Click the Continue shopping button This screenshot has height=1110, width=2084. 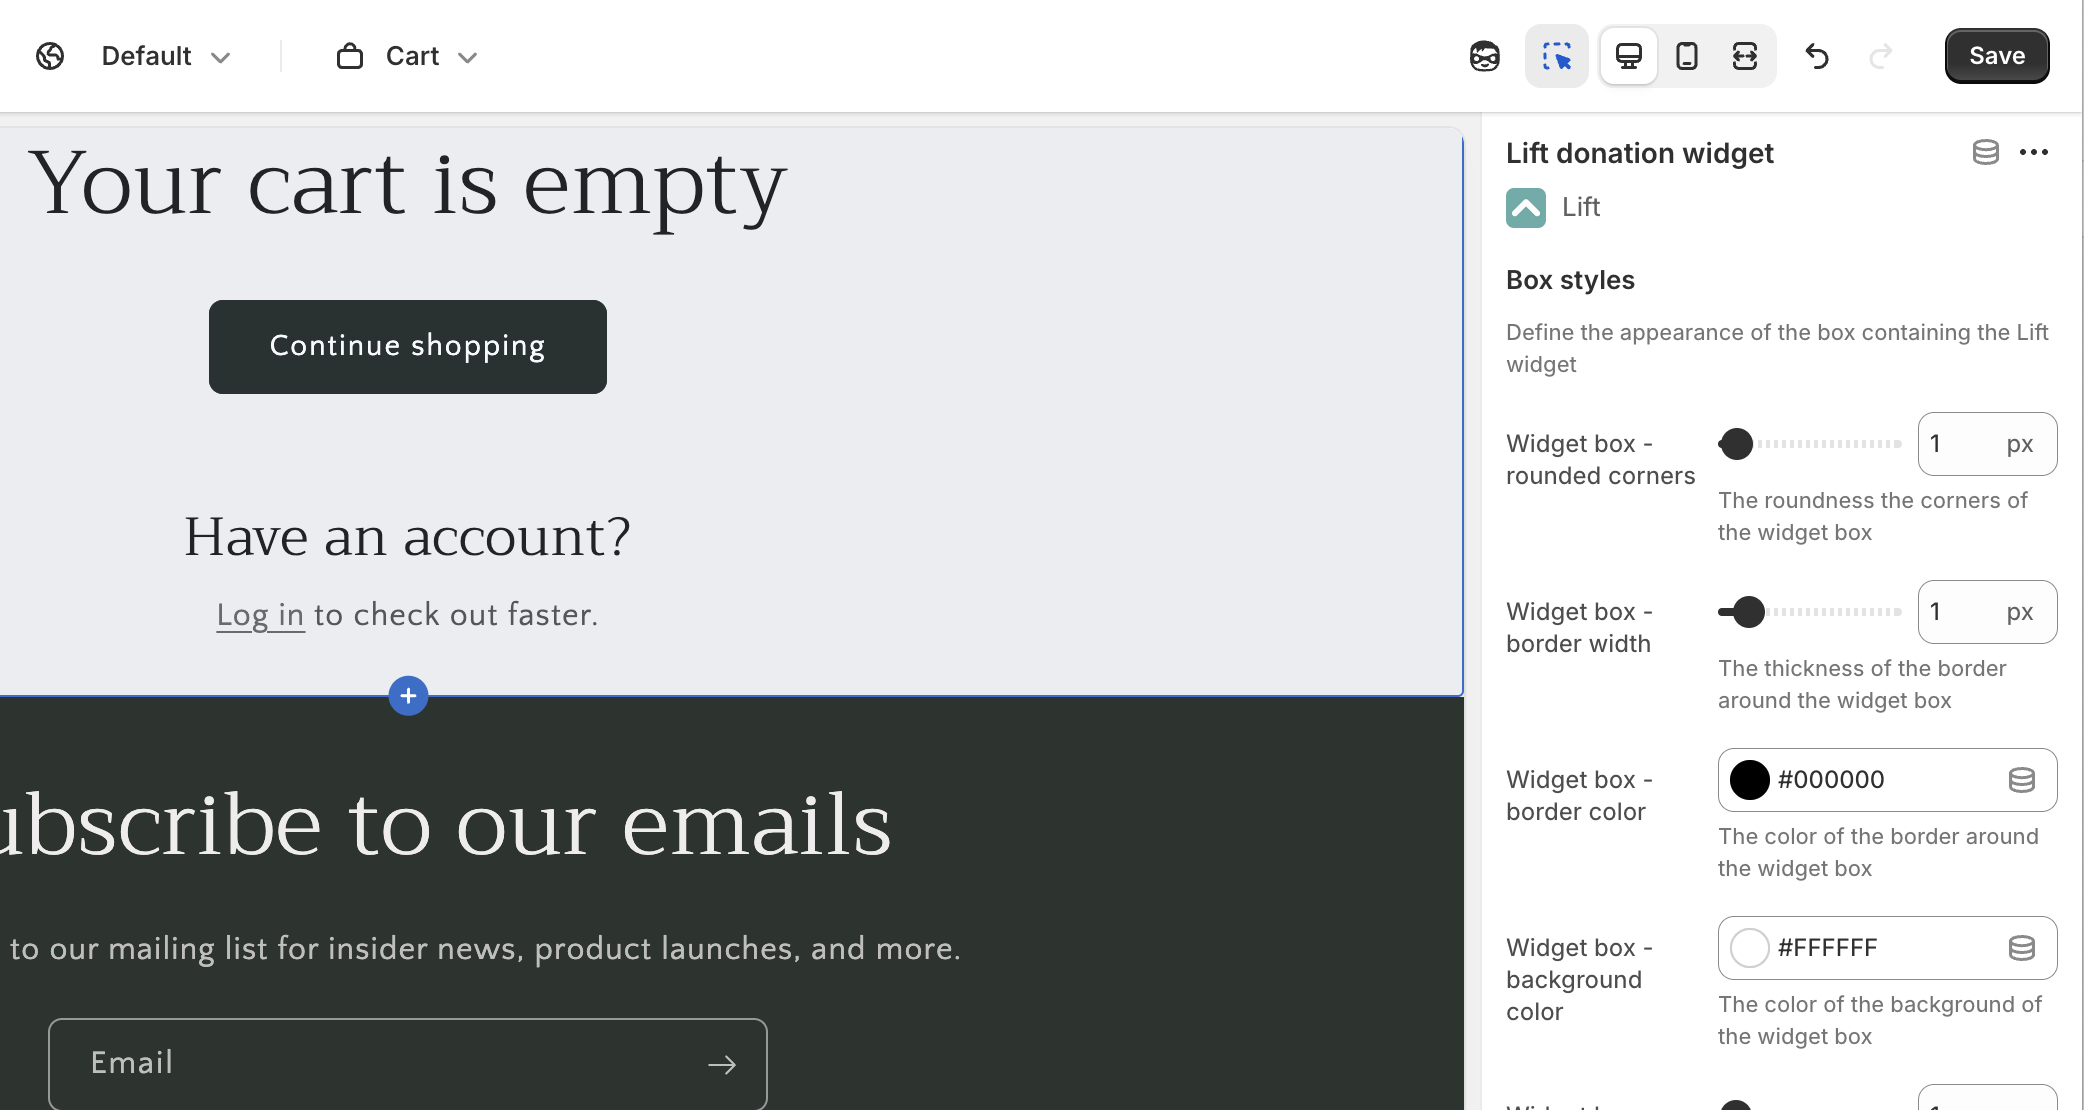pyautogui.click(x=407, y=346)
